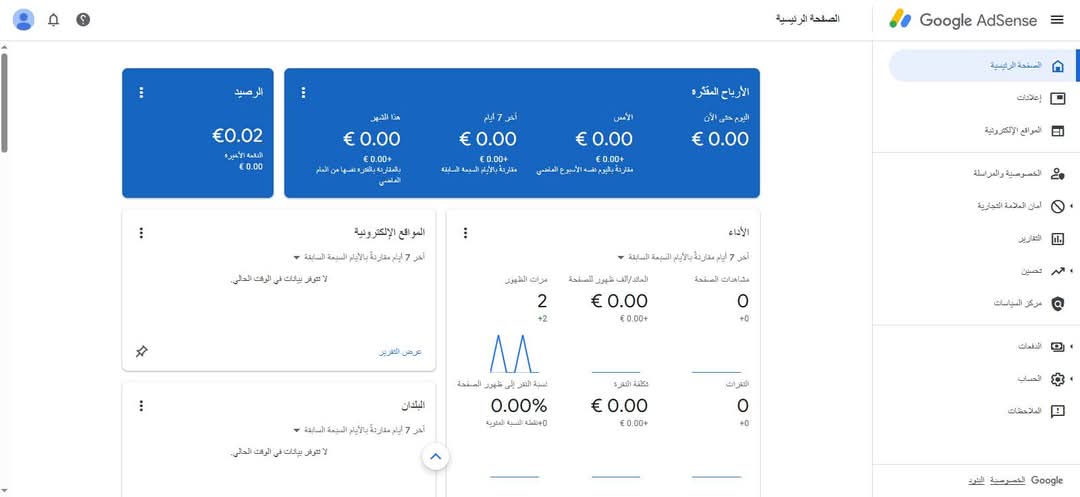Select إعلانات (Ads) in the sidebar
Screen dimensions: 1080x497
click(1030, 98)
